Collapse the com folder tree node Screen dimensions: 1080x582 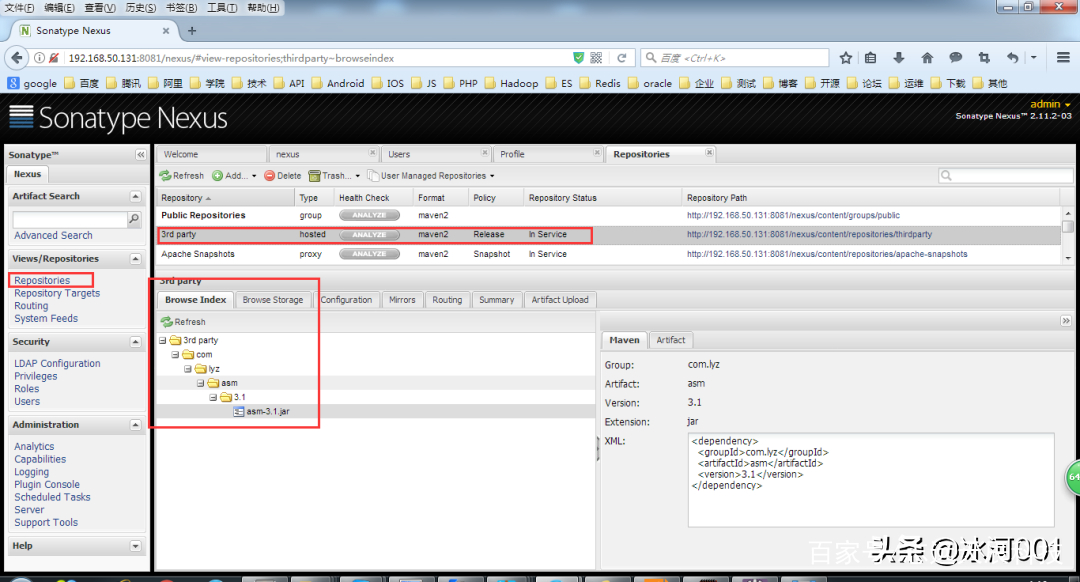point(175,355)
